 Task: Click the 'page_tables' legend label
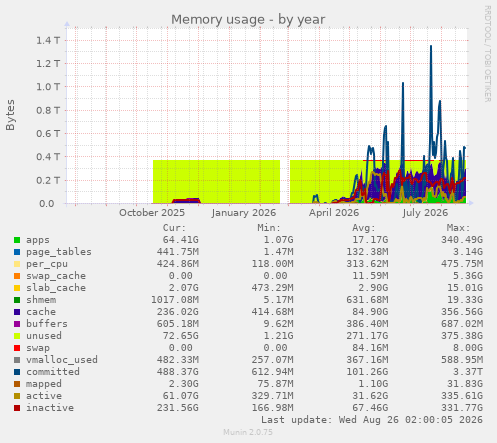click(59, 252)
